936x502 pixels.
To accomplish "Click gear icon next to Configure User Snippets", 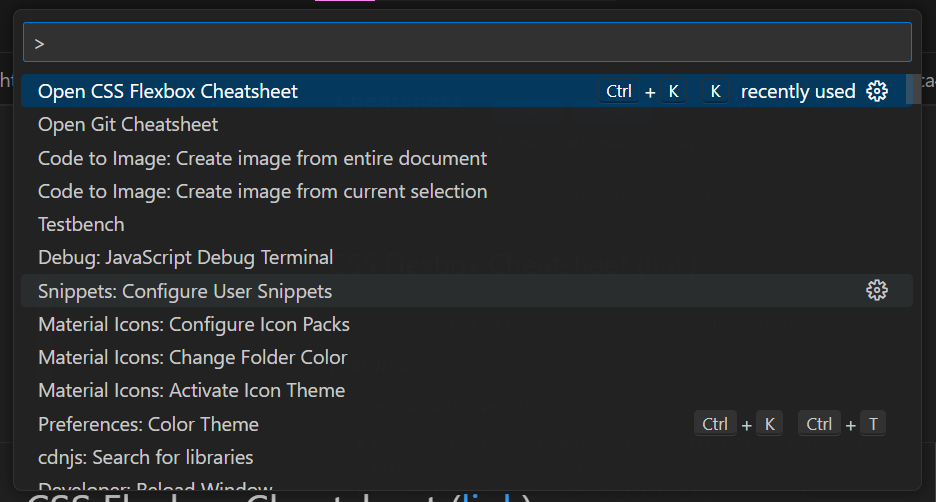I will pyautogui.click(x=877, y=291).
